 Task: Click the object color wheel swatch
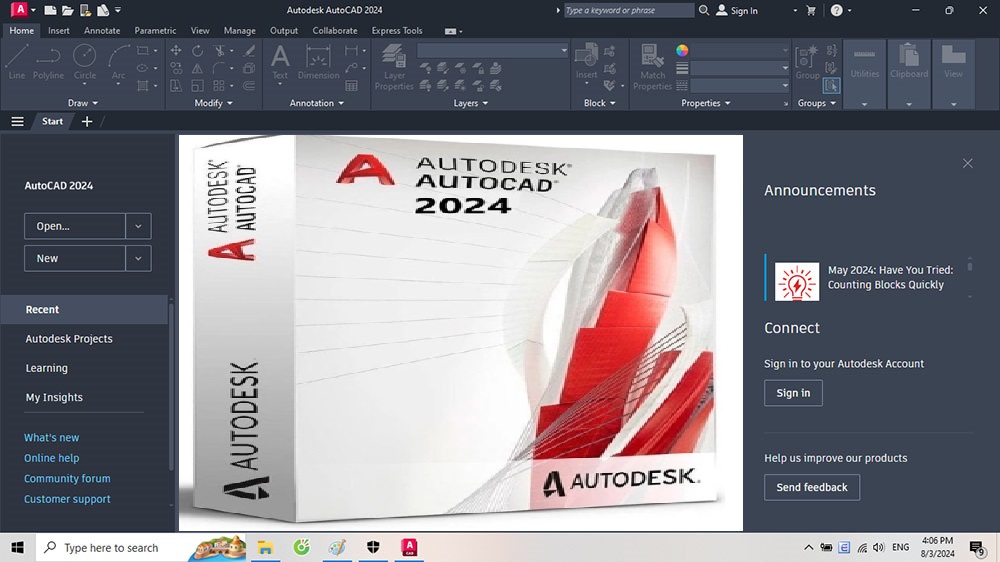[682, 50]
